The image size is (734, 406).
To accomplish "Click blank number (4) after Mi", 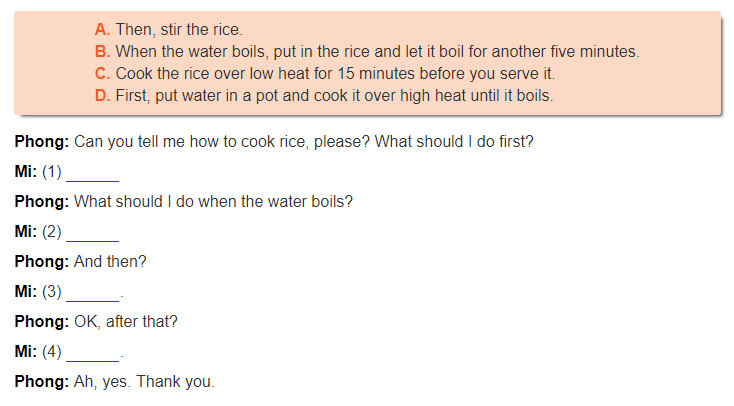I will click(x=93, y=353).
